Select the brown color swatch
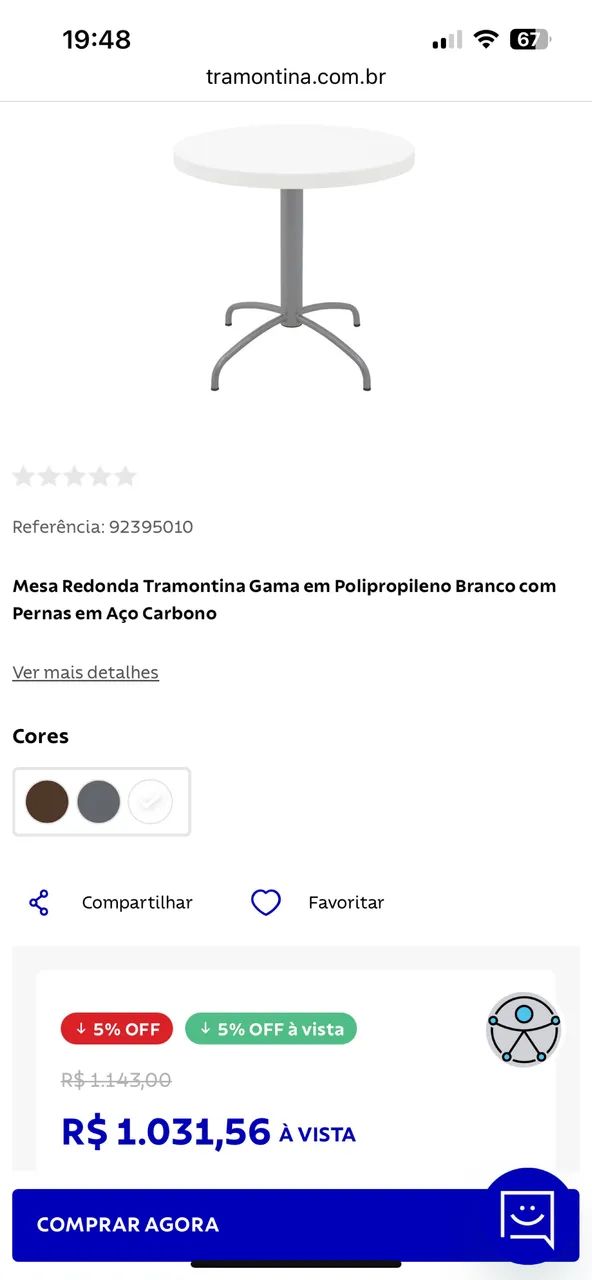Screen dimensions: 592x1280 [47, 801]
